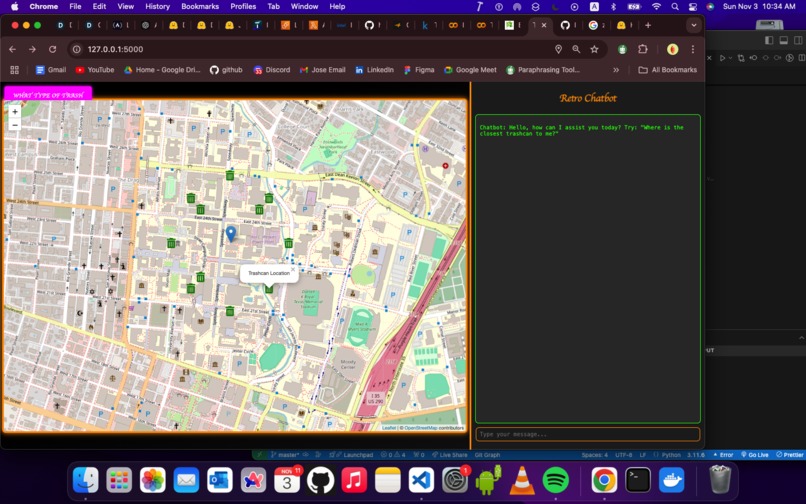
Task: Open the All Bookmarks folder
Action: pyautogui.click(x=667, y=70)
